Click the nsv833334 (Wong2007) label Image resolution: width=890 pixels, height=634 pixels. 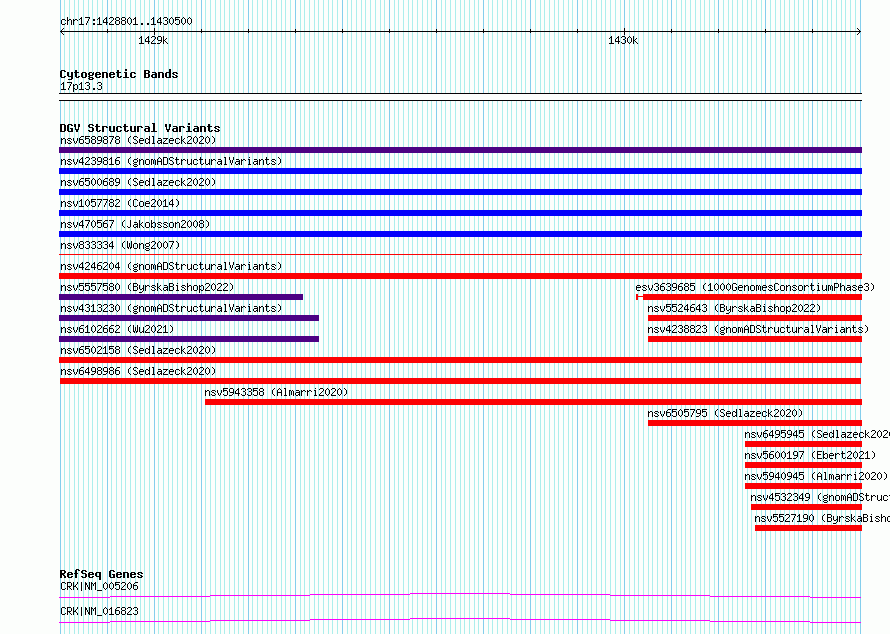(120, 245)
